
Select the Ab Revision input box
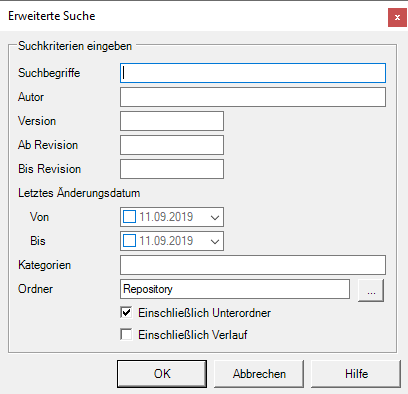click(172, 145)
